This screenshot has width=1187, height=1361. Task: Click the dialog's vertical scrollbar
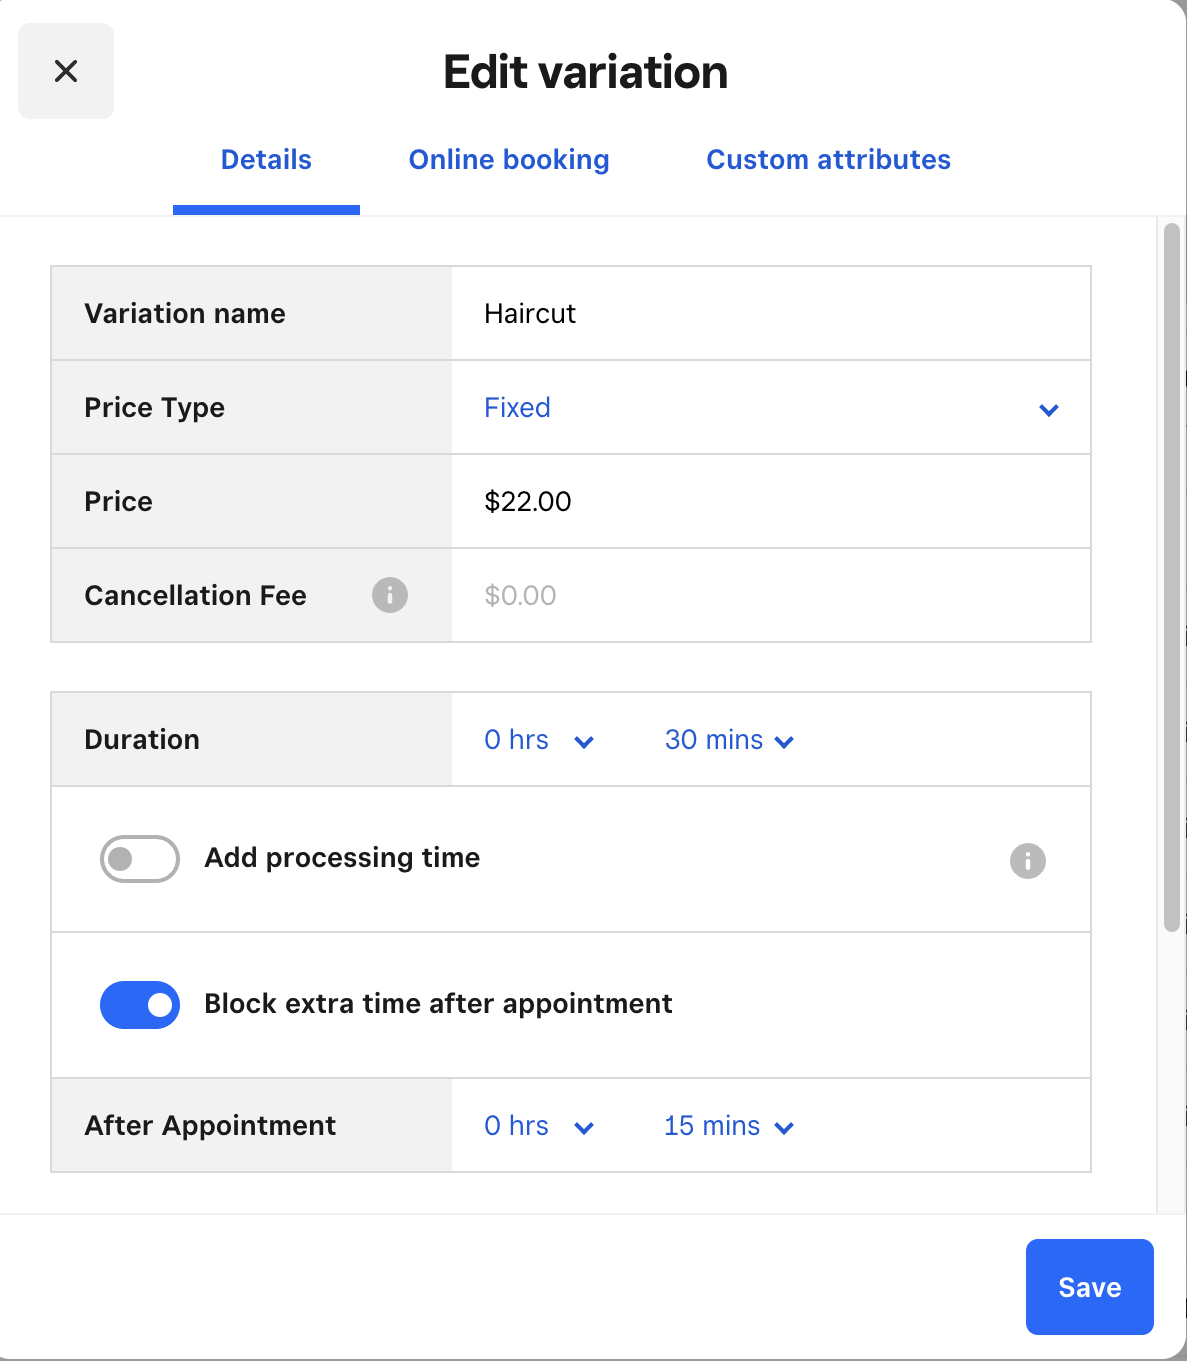[1172, 578]
